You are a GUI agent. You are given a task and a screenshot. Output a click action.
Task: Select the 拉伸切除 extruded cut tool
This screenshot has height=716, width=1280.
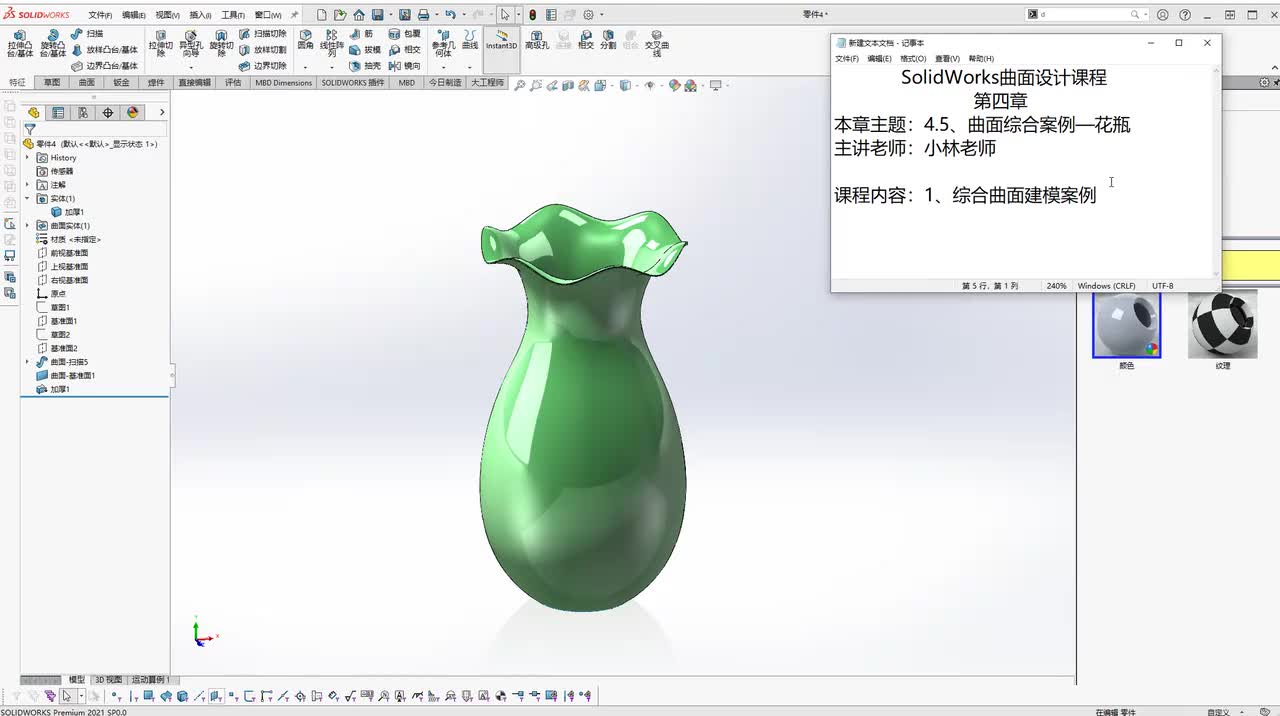point(160,43)
